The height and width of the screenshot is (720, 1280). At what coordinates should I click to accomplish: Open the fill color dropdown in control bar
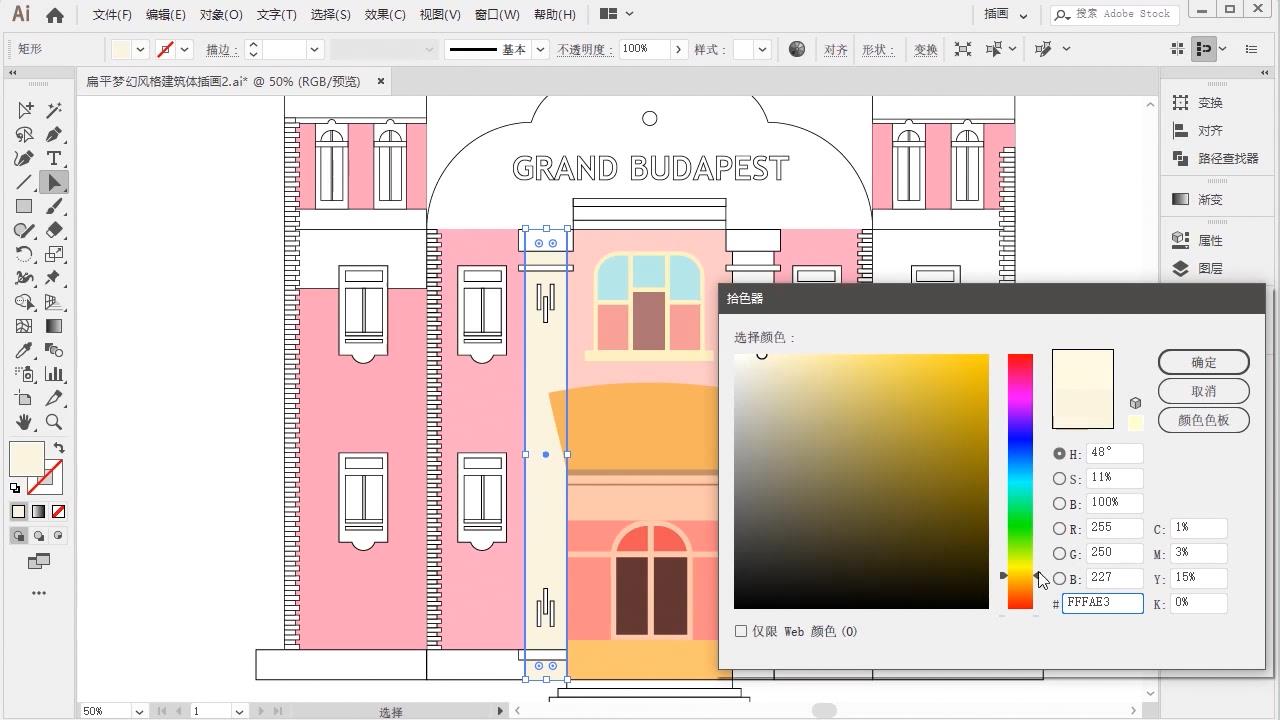point(140,49)
